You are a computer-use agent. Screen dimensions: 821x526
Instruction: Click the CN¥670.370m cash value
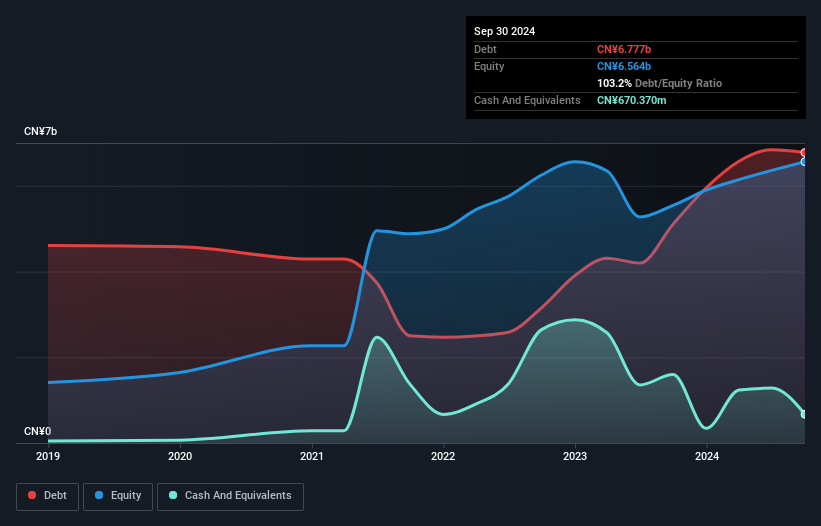(631, 100)
